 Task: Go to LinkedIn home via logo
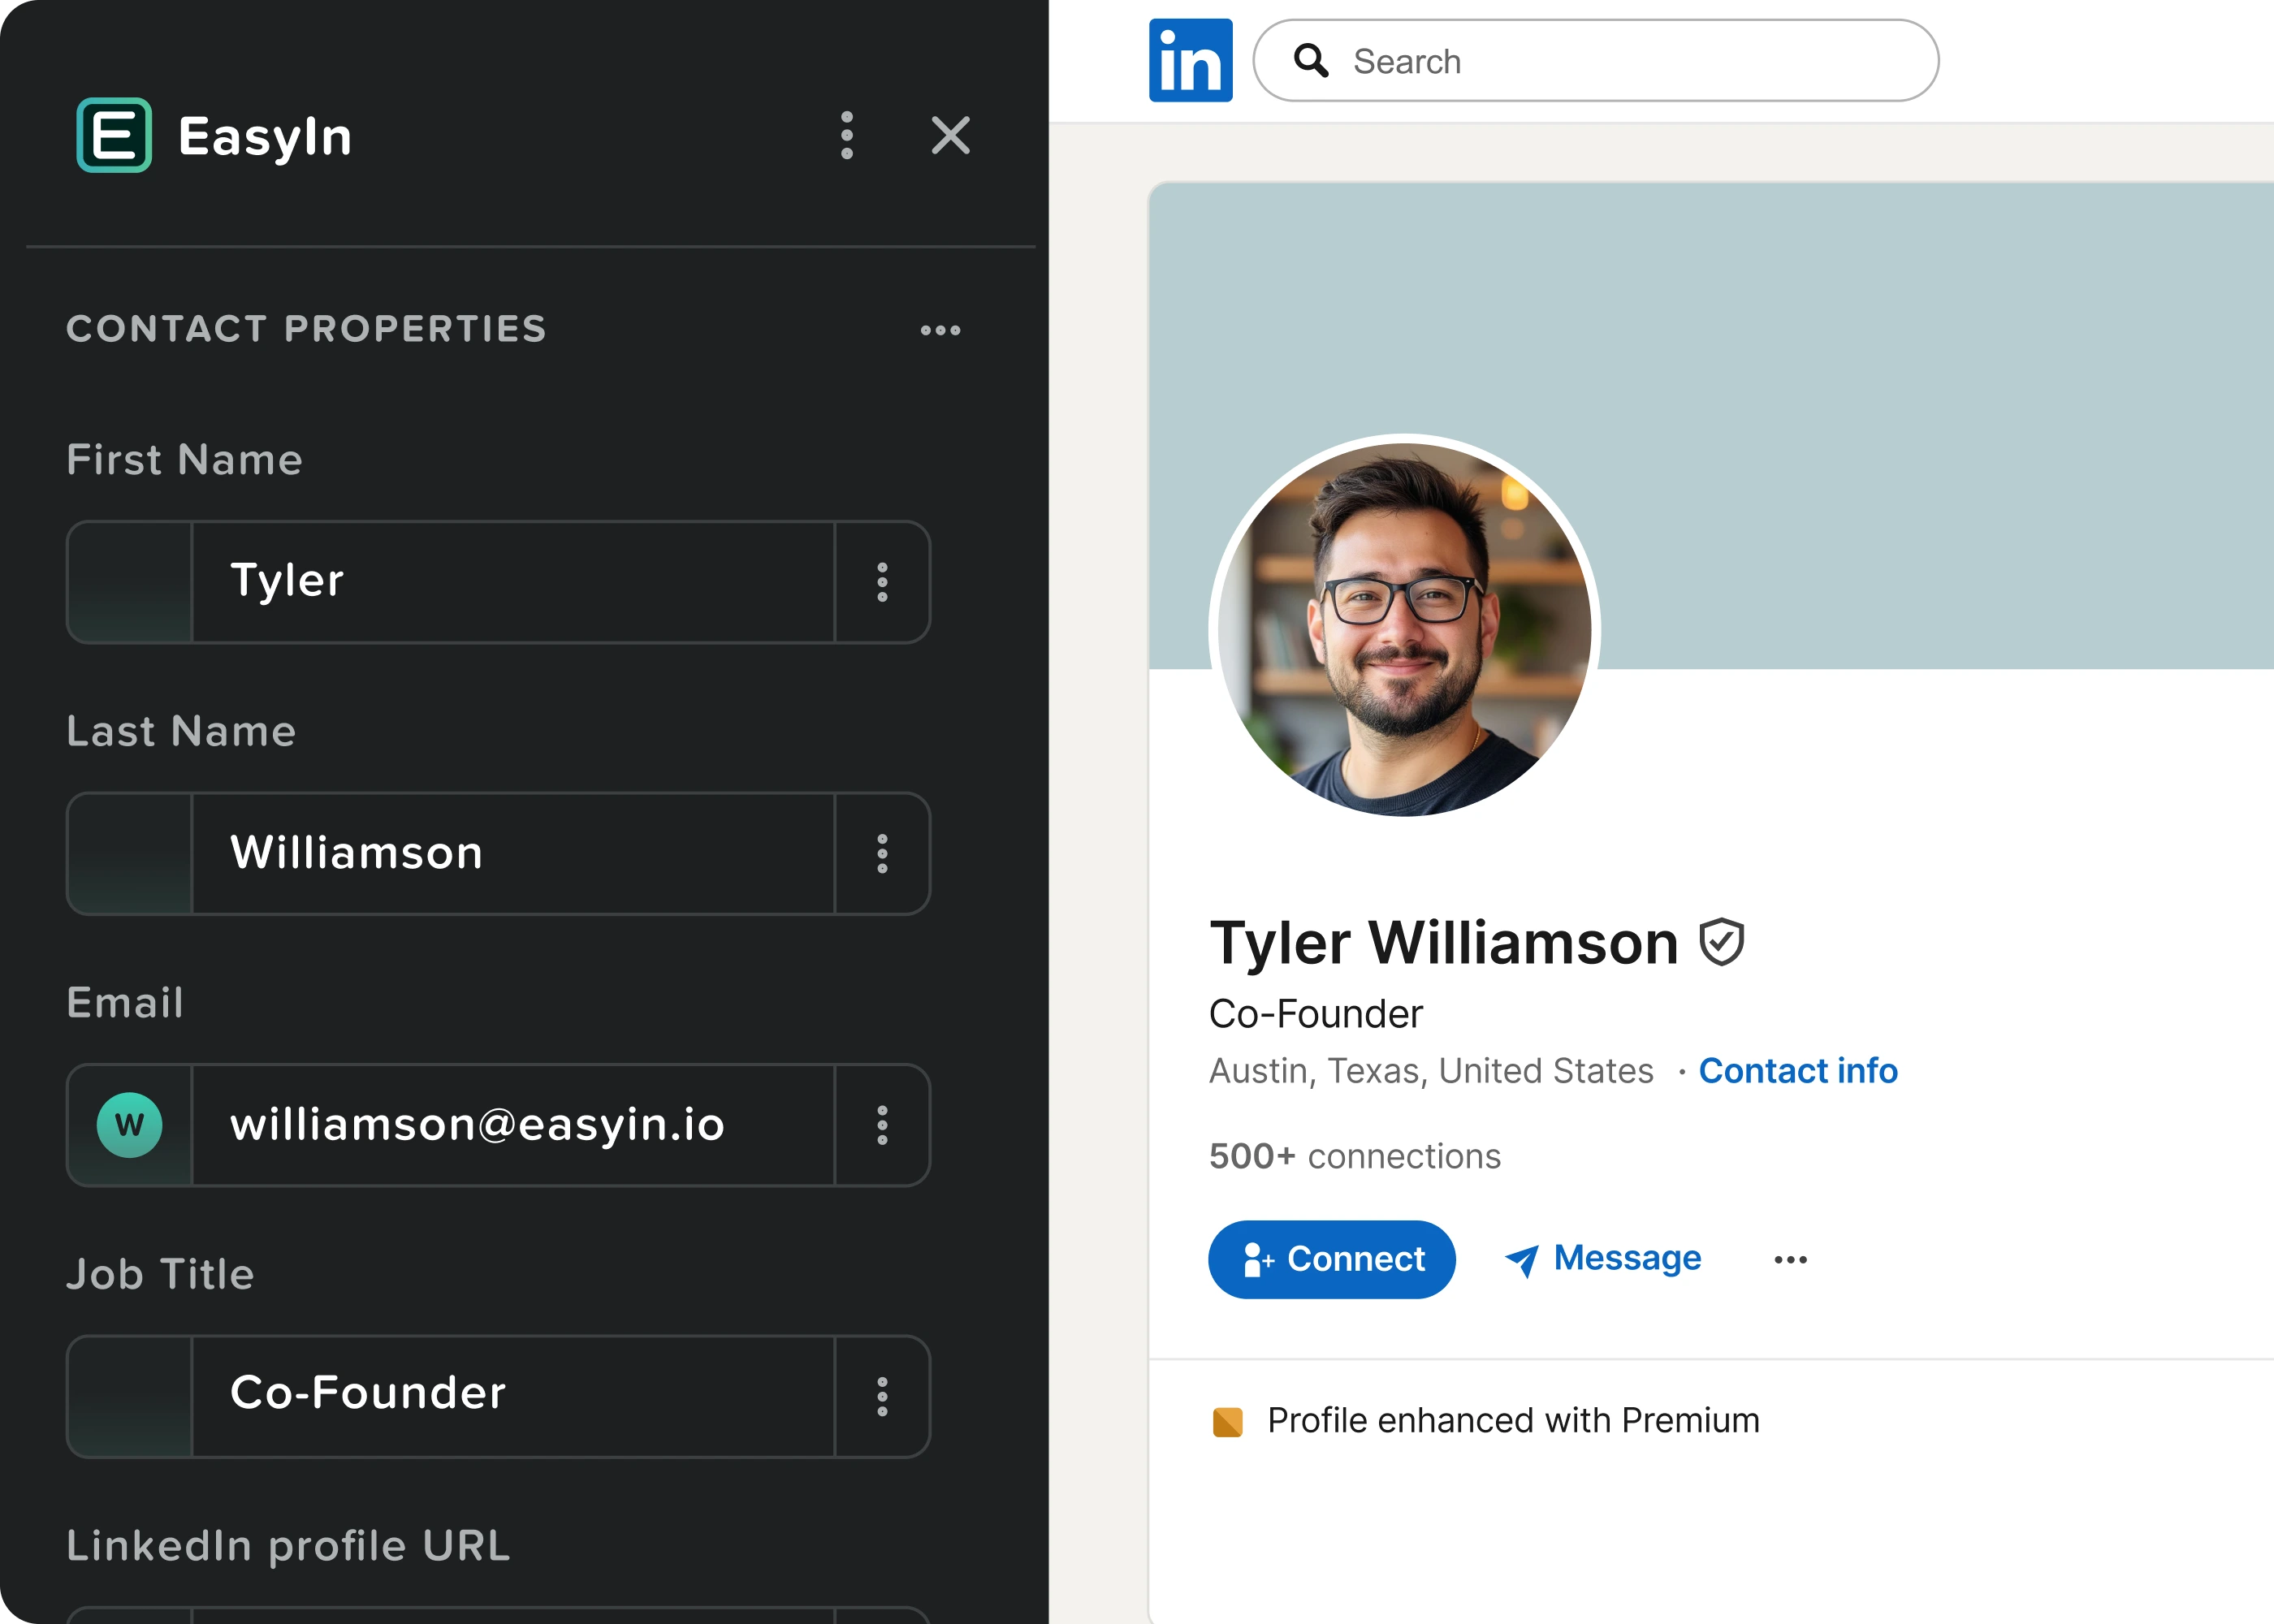(1190, 60)
